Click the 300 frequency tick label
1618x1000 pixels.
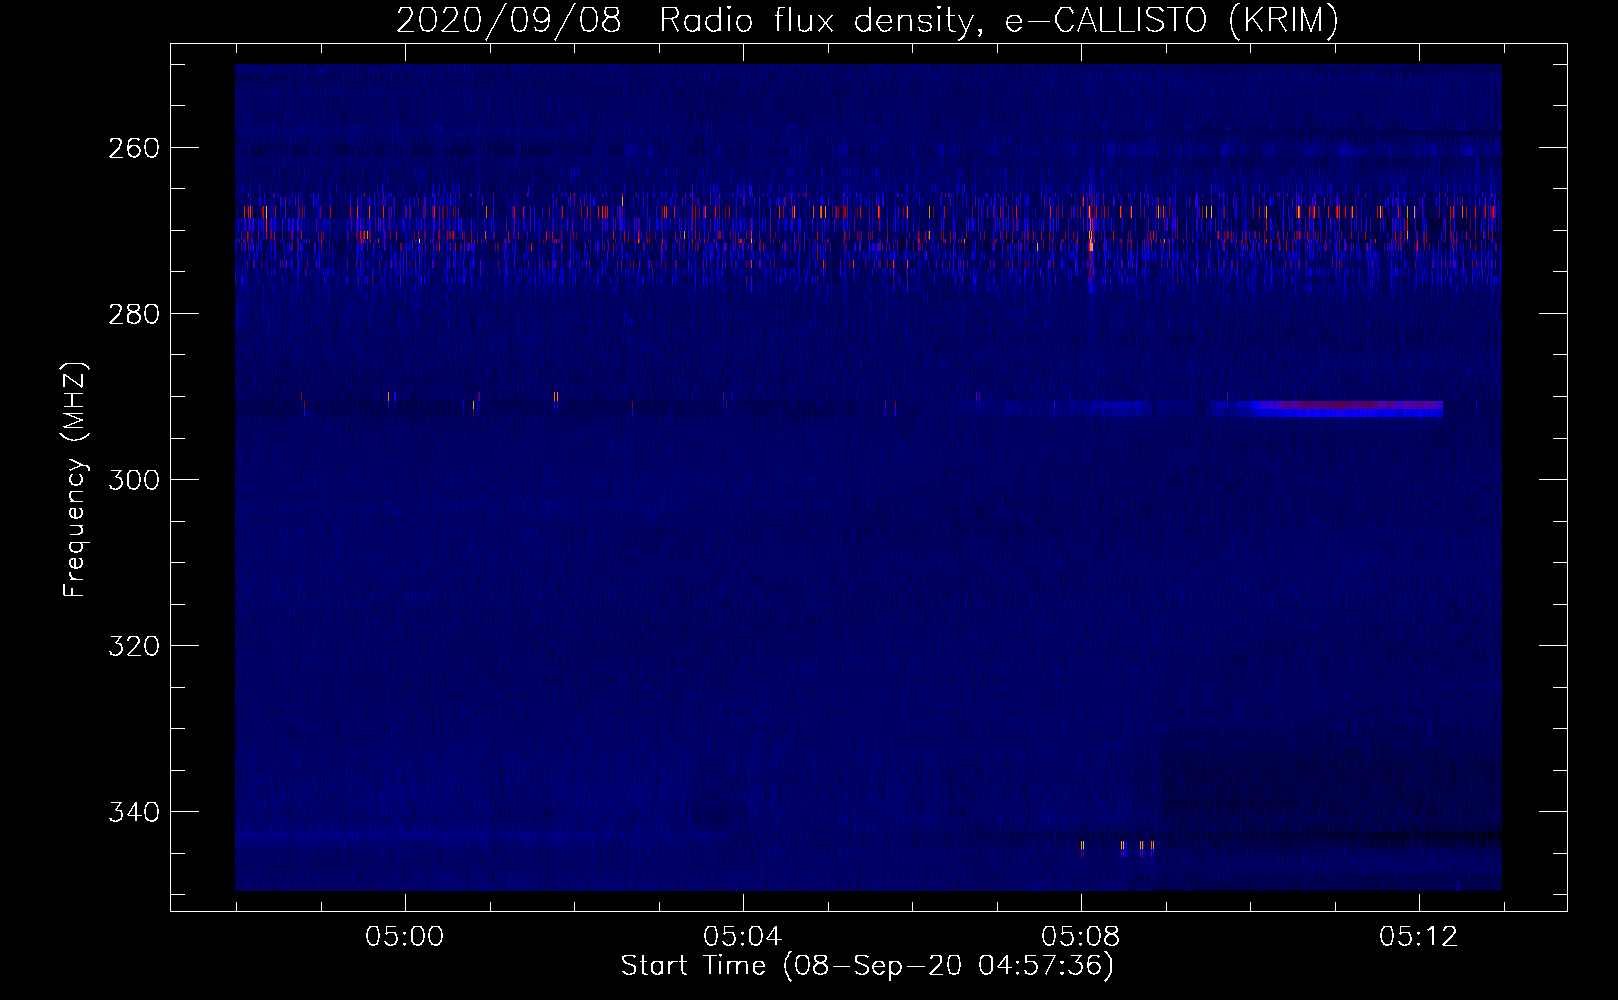coord(132,480)
